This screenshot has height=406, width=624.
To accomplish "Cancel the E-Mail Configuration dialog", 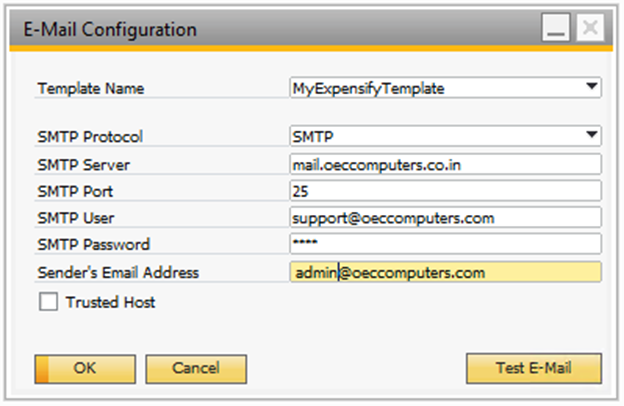I will [x=196, y=368].
